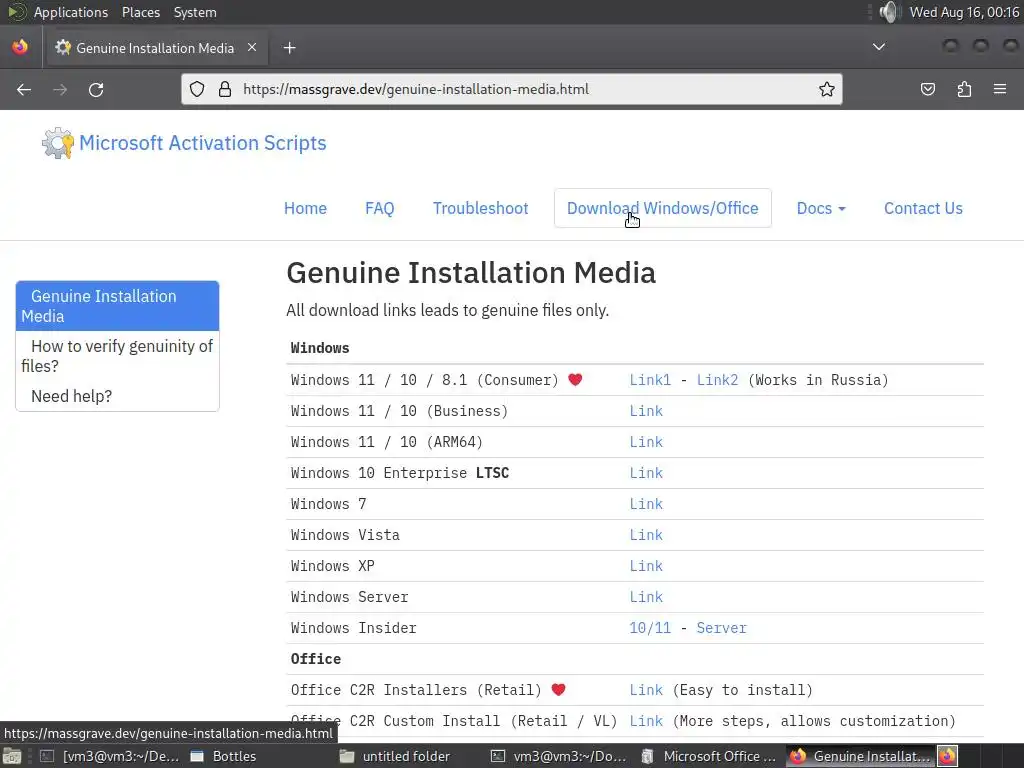This screenshot has height=768, width=1024.
Task: Expand the list all tabs chevron
Action: pos(879,47)
